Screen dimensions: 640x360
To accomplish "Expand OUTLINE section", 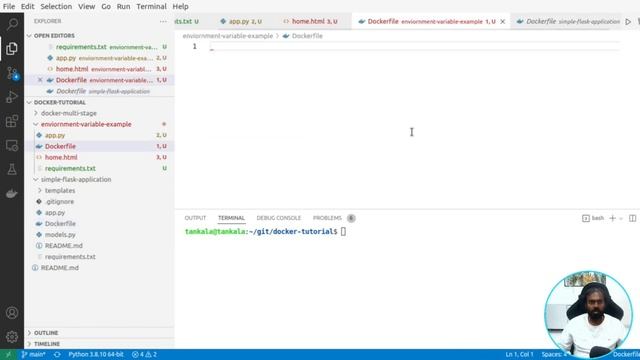I will pos(46,333).
